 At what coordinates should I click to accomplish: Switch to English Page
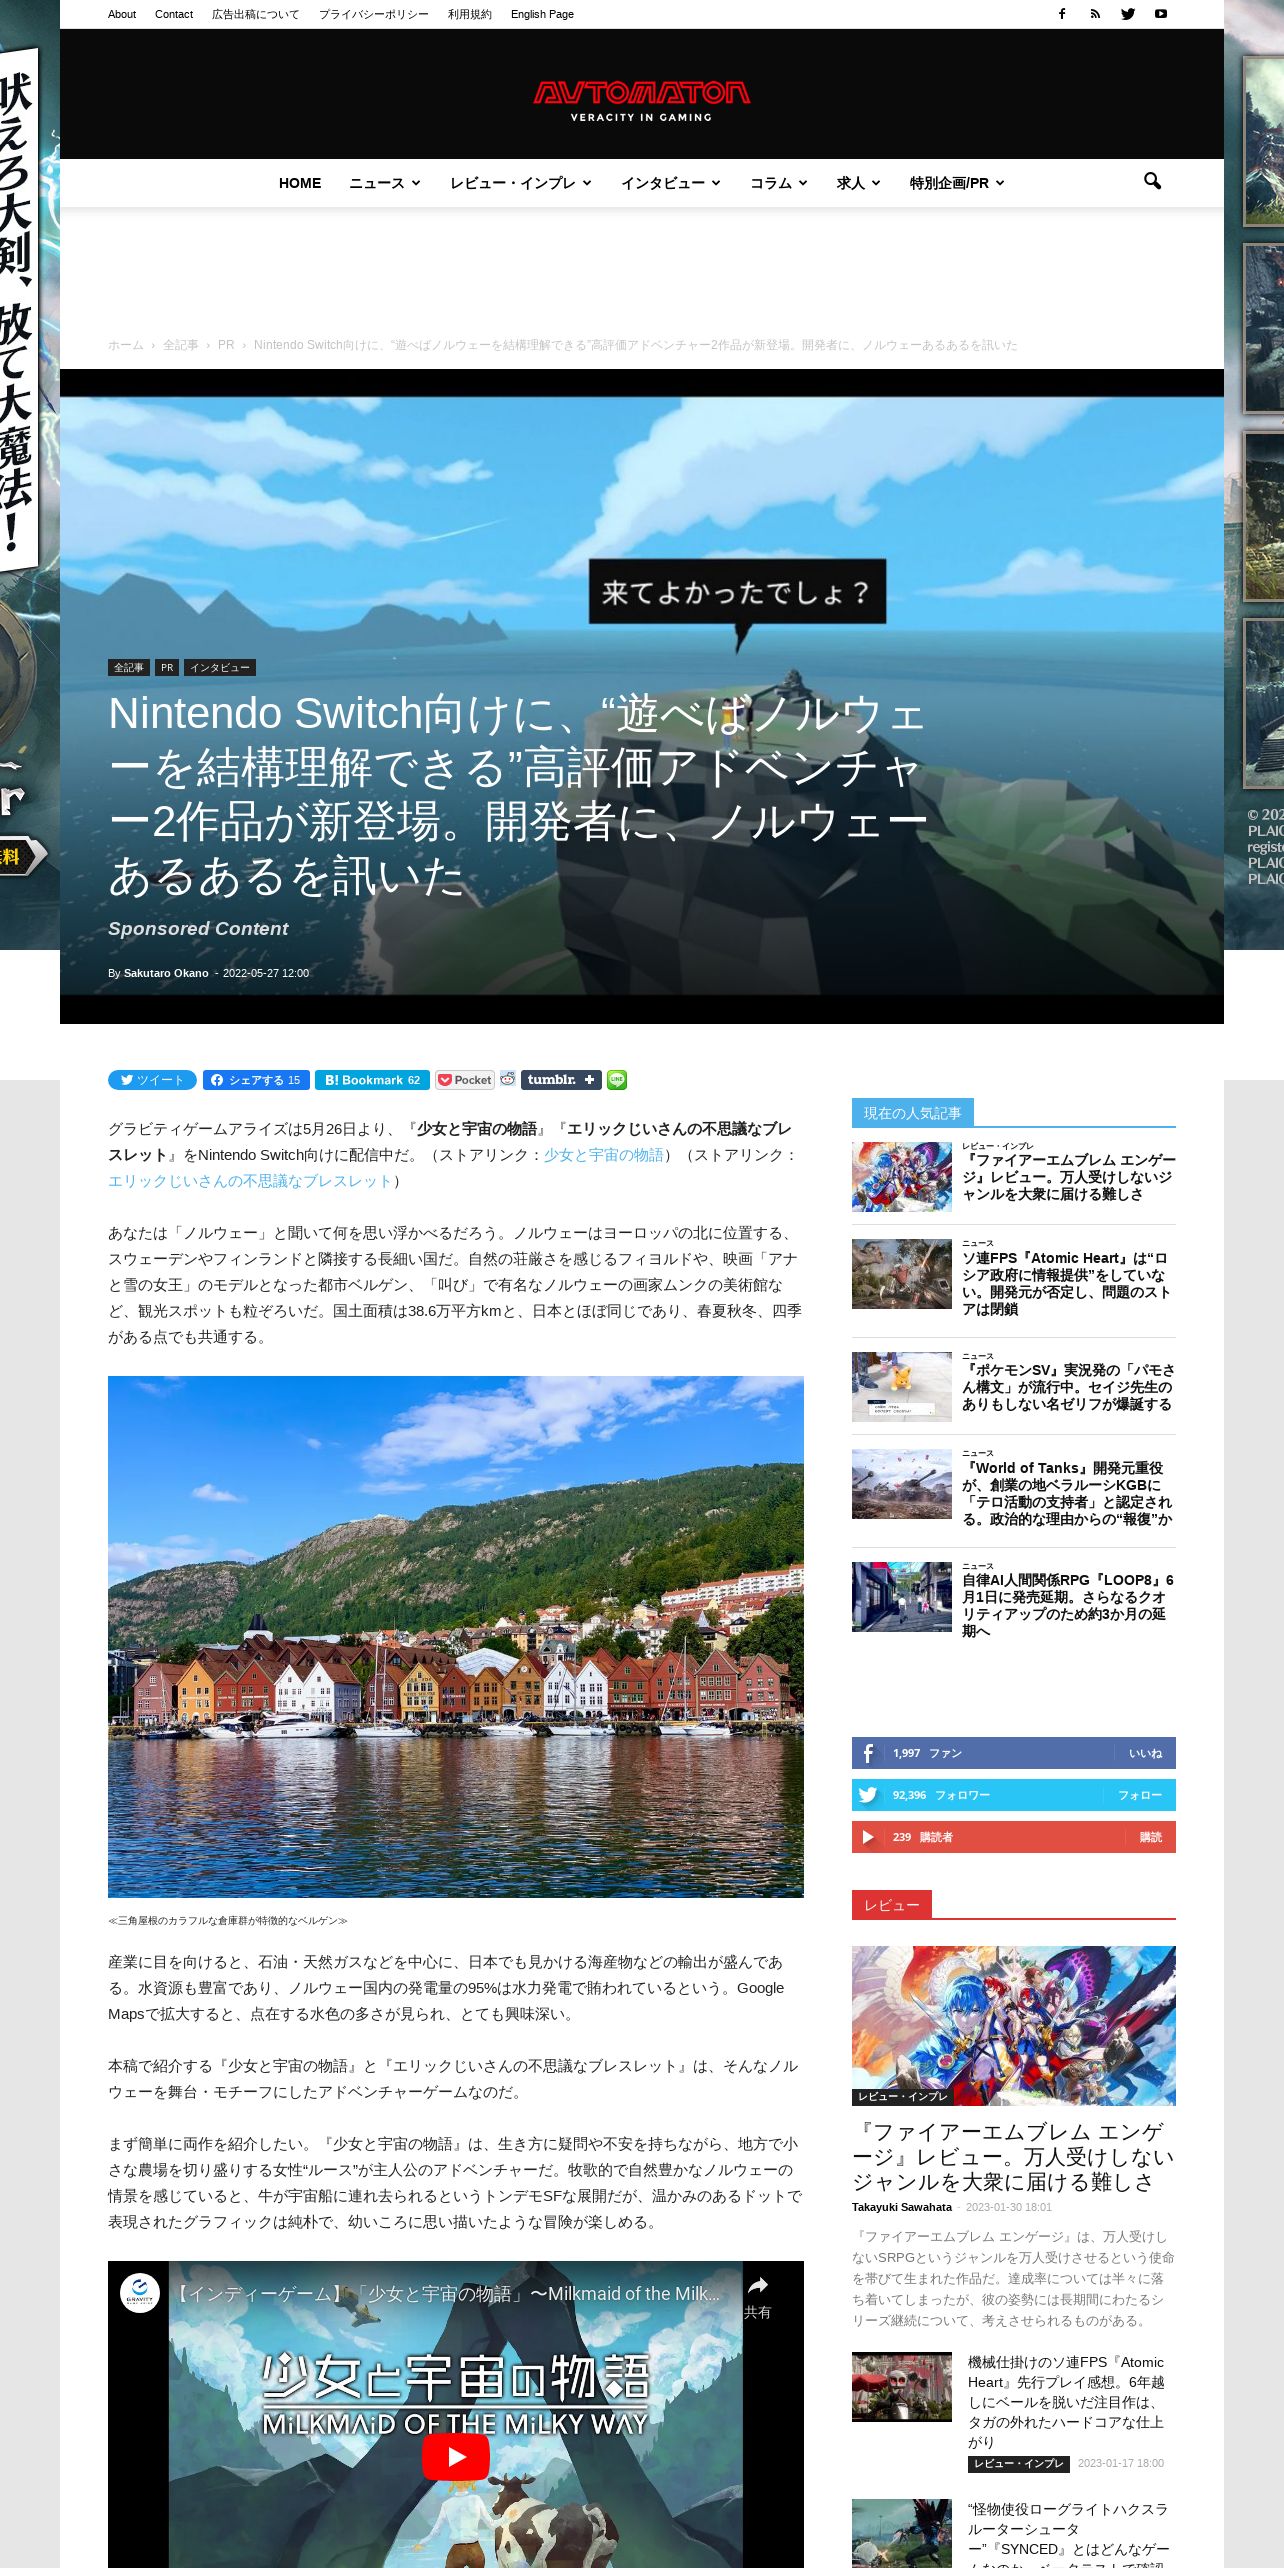click(542, 14)
